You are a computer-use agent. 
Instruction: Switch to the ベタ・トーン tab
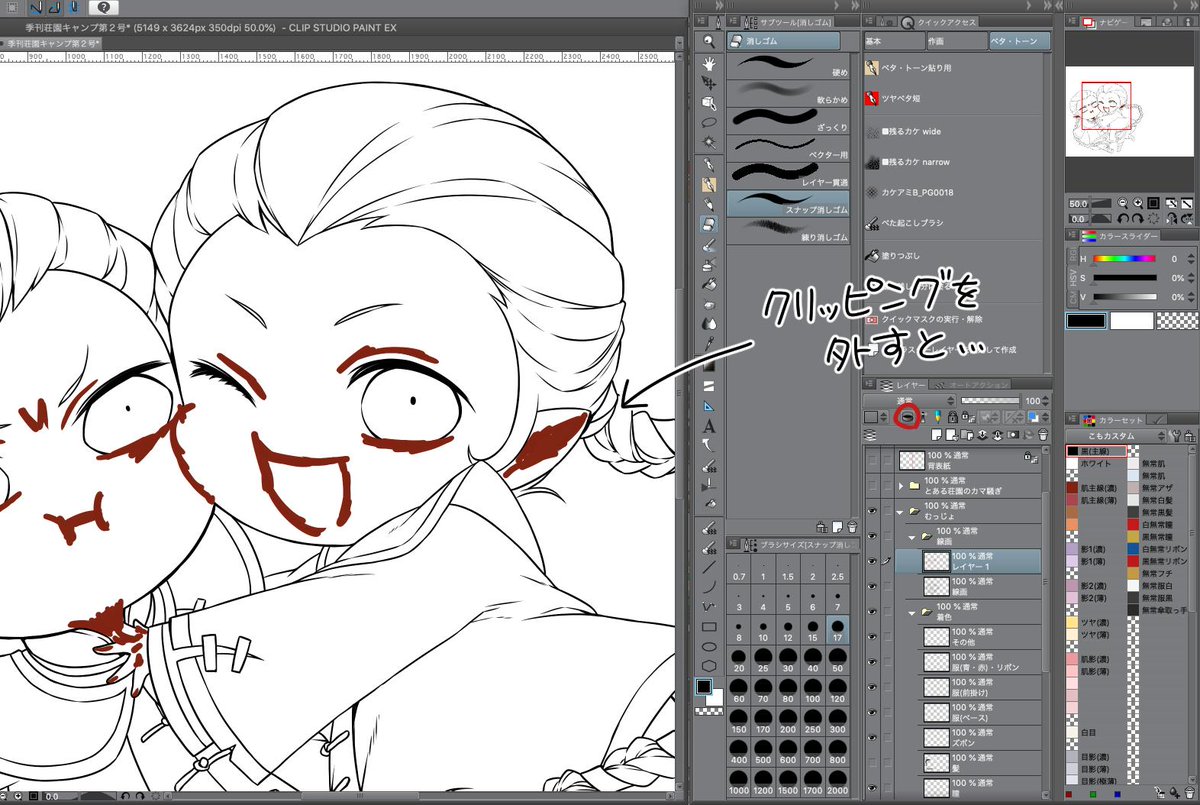1019,41
